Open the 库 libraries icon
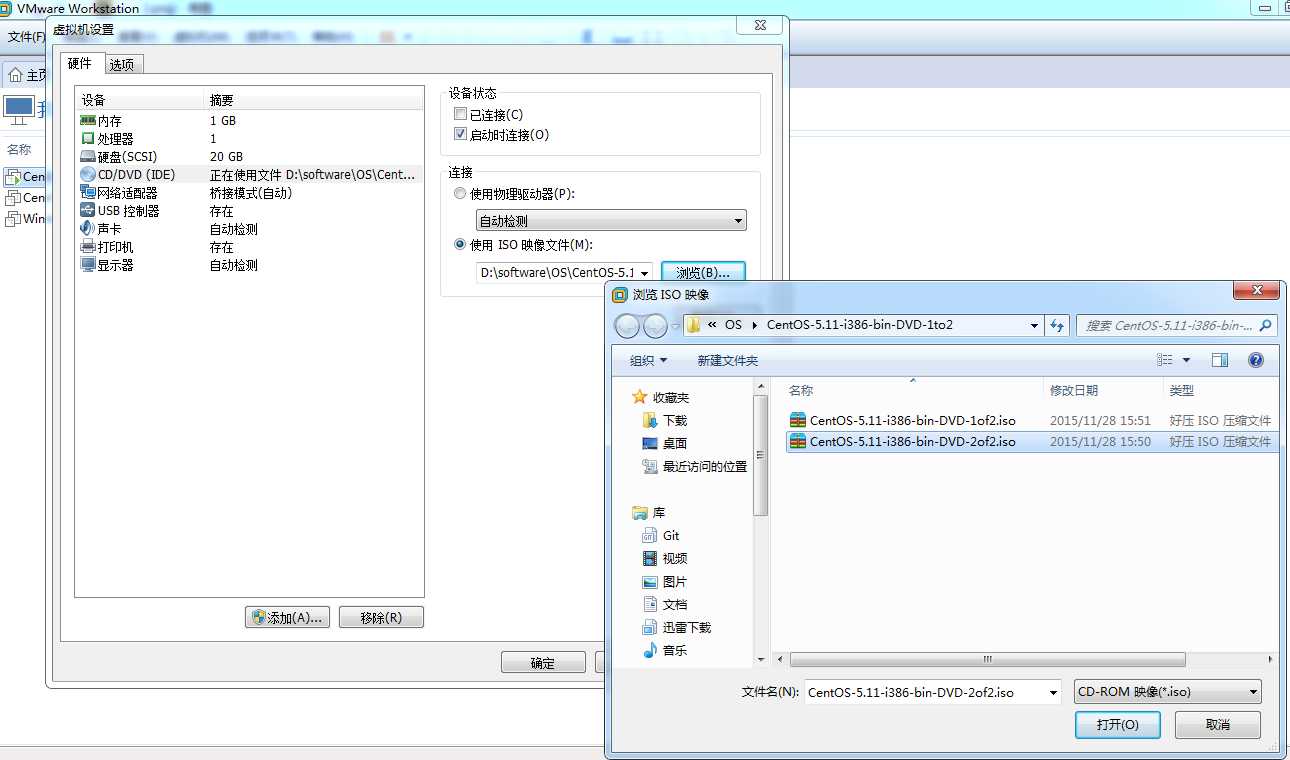The height and width of the screenshot is (760, 1290). 640,512
